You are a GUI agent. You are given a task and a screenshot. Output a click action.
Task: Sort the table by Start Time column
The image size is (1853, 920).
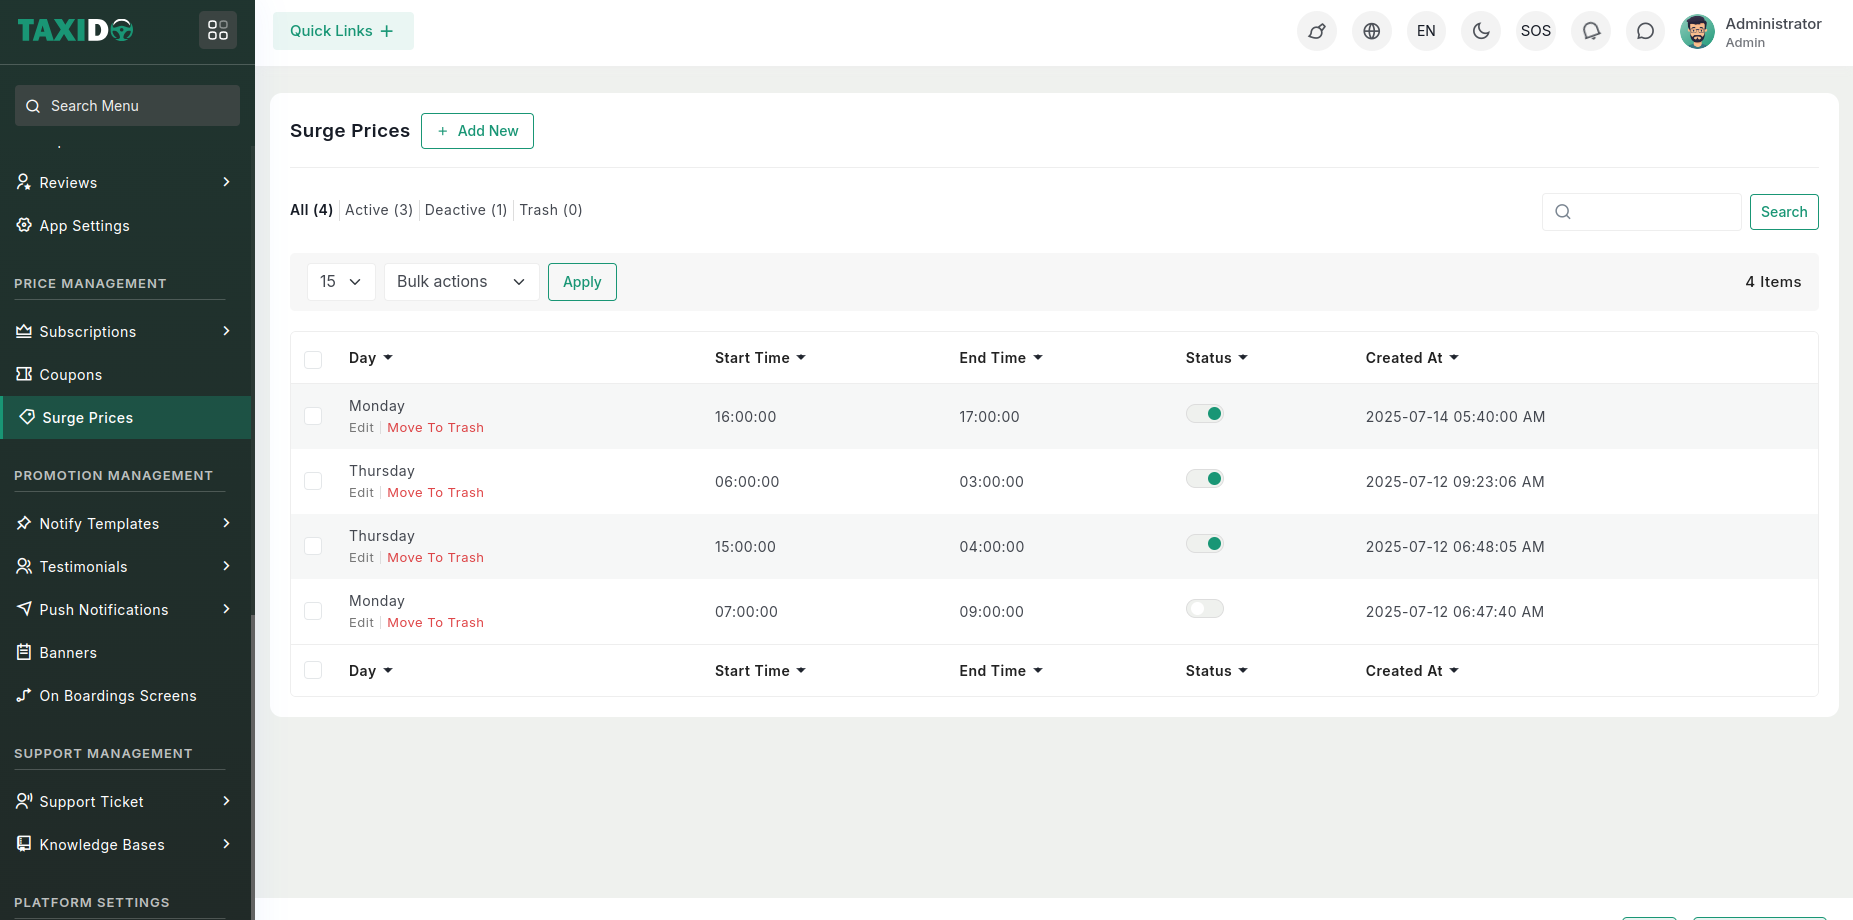[x=759, y=358]
